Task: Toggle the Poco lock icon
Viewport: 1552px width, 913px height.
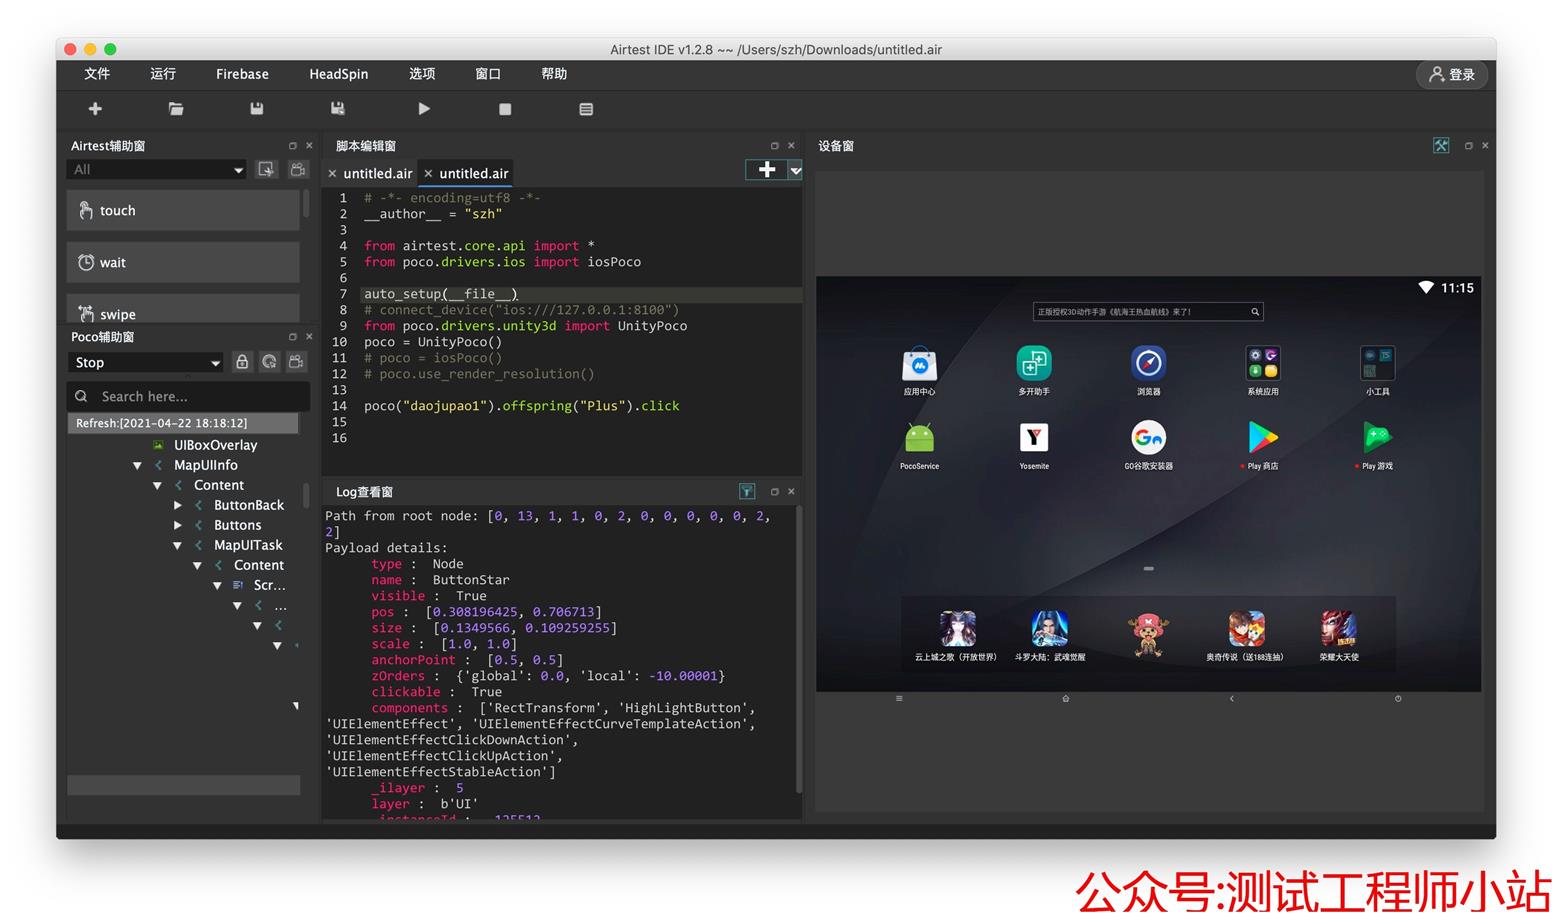Action: click(242, 362)
